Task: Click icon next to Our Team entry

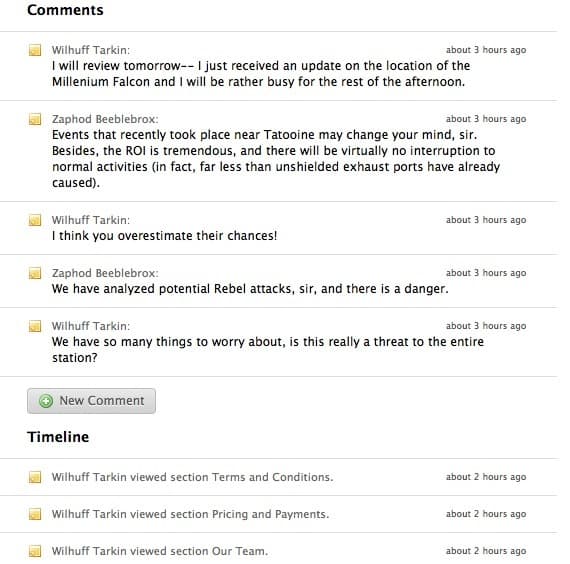Action: [x=35, y=551]
